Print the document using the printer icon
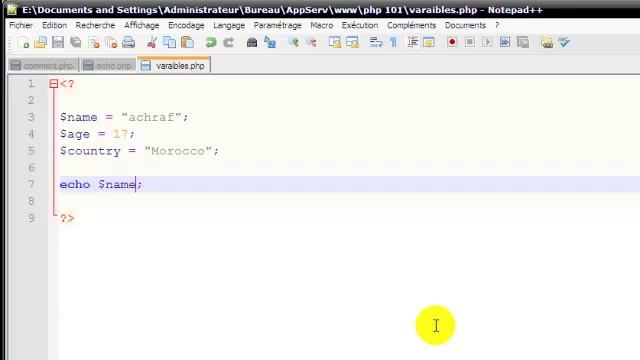Screen dimensions: 640x360 click(129, 42)
